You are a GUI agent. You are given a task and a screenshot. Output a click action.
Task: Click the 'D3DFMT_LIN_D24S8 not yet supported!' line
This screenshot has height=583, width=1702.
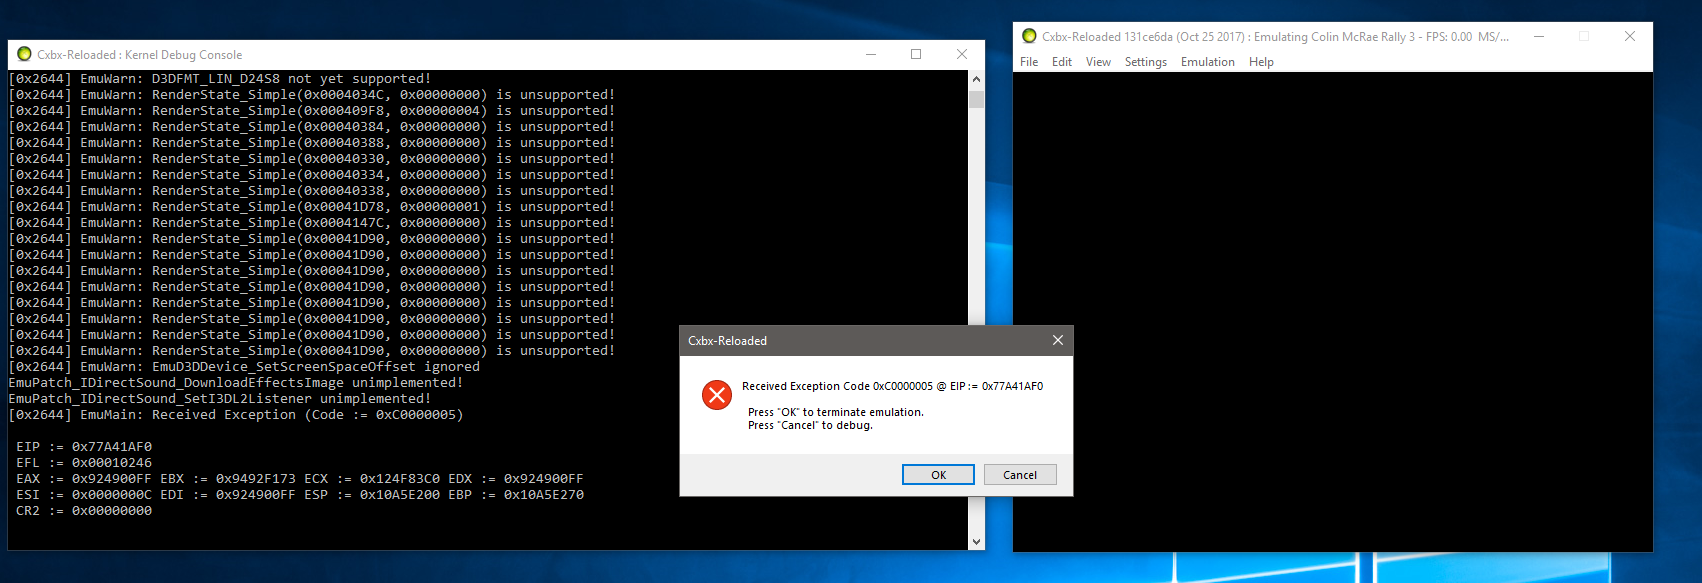tap(220, 78)
